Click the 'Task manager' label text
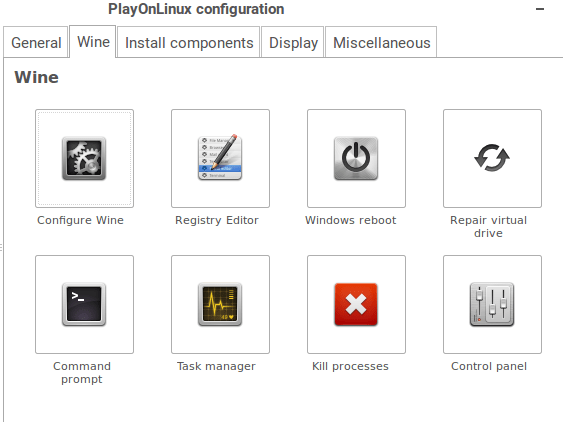Screen dimensions: 563x422 [x=216, y=366]
